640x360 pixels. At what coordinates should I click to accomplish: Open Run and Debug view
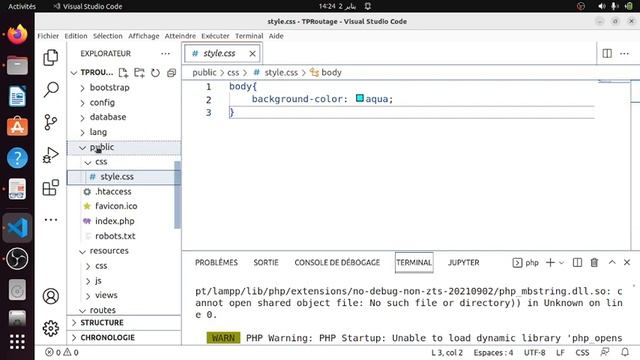[51, 155]
